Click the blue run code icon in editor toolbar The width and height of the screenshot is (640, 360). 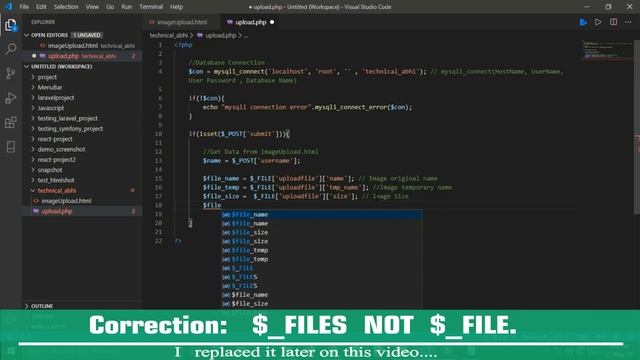click(583, 22)
